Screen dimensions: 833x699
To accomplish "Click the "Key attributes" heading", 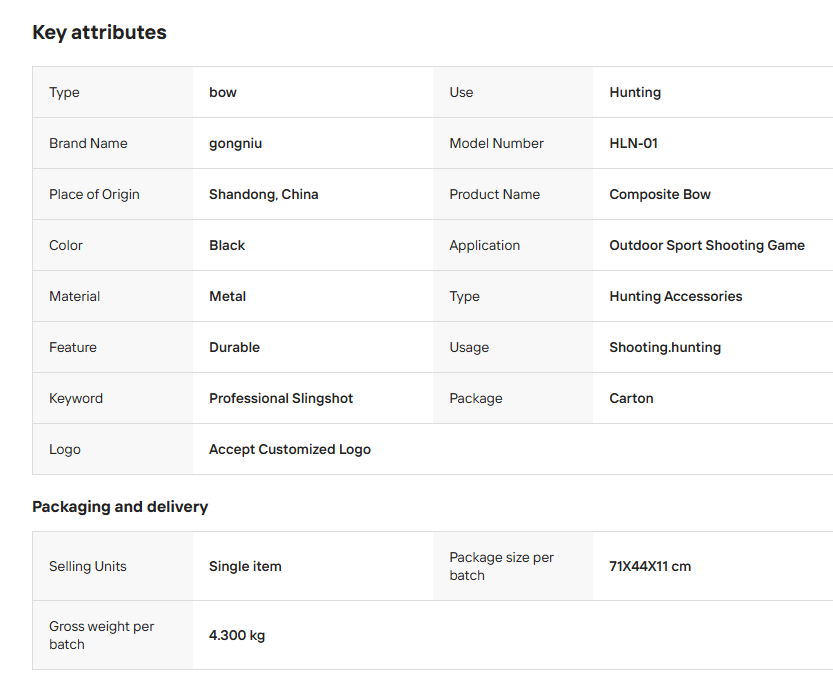I will [x=99, y=32].
